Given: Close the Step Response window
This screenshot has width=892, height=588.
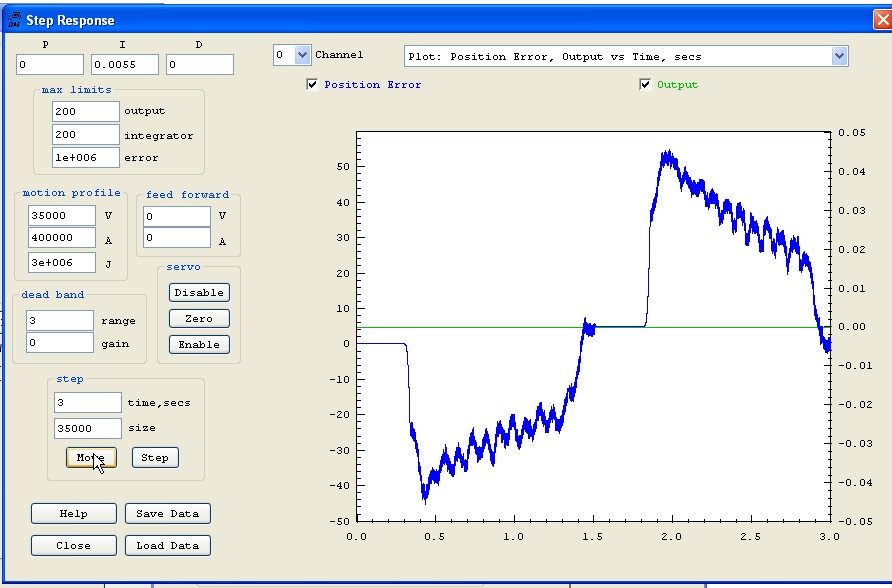Looking at the screenshot, I should pos(881,18).
